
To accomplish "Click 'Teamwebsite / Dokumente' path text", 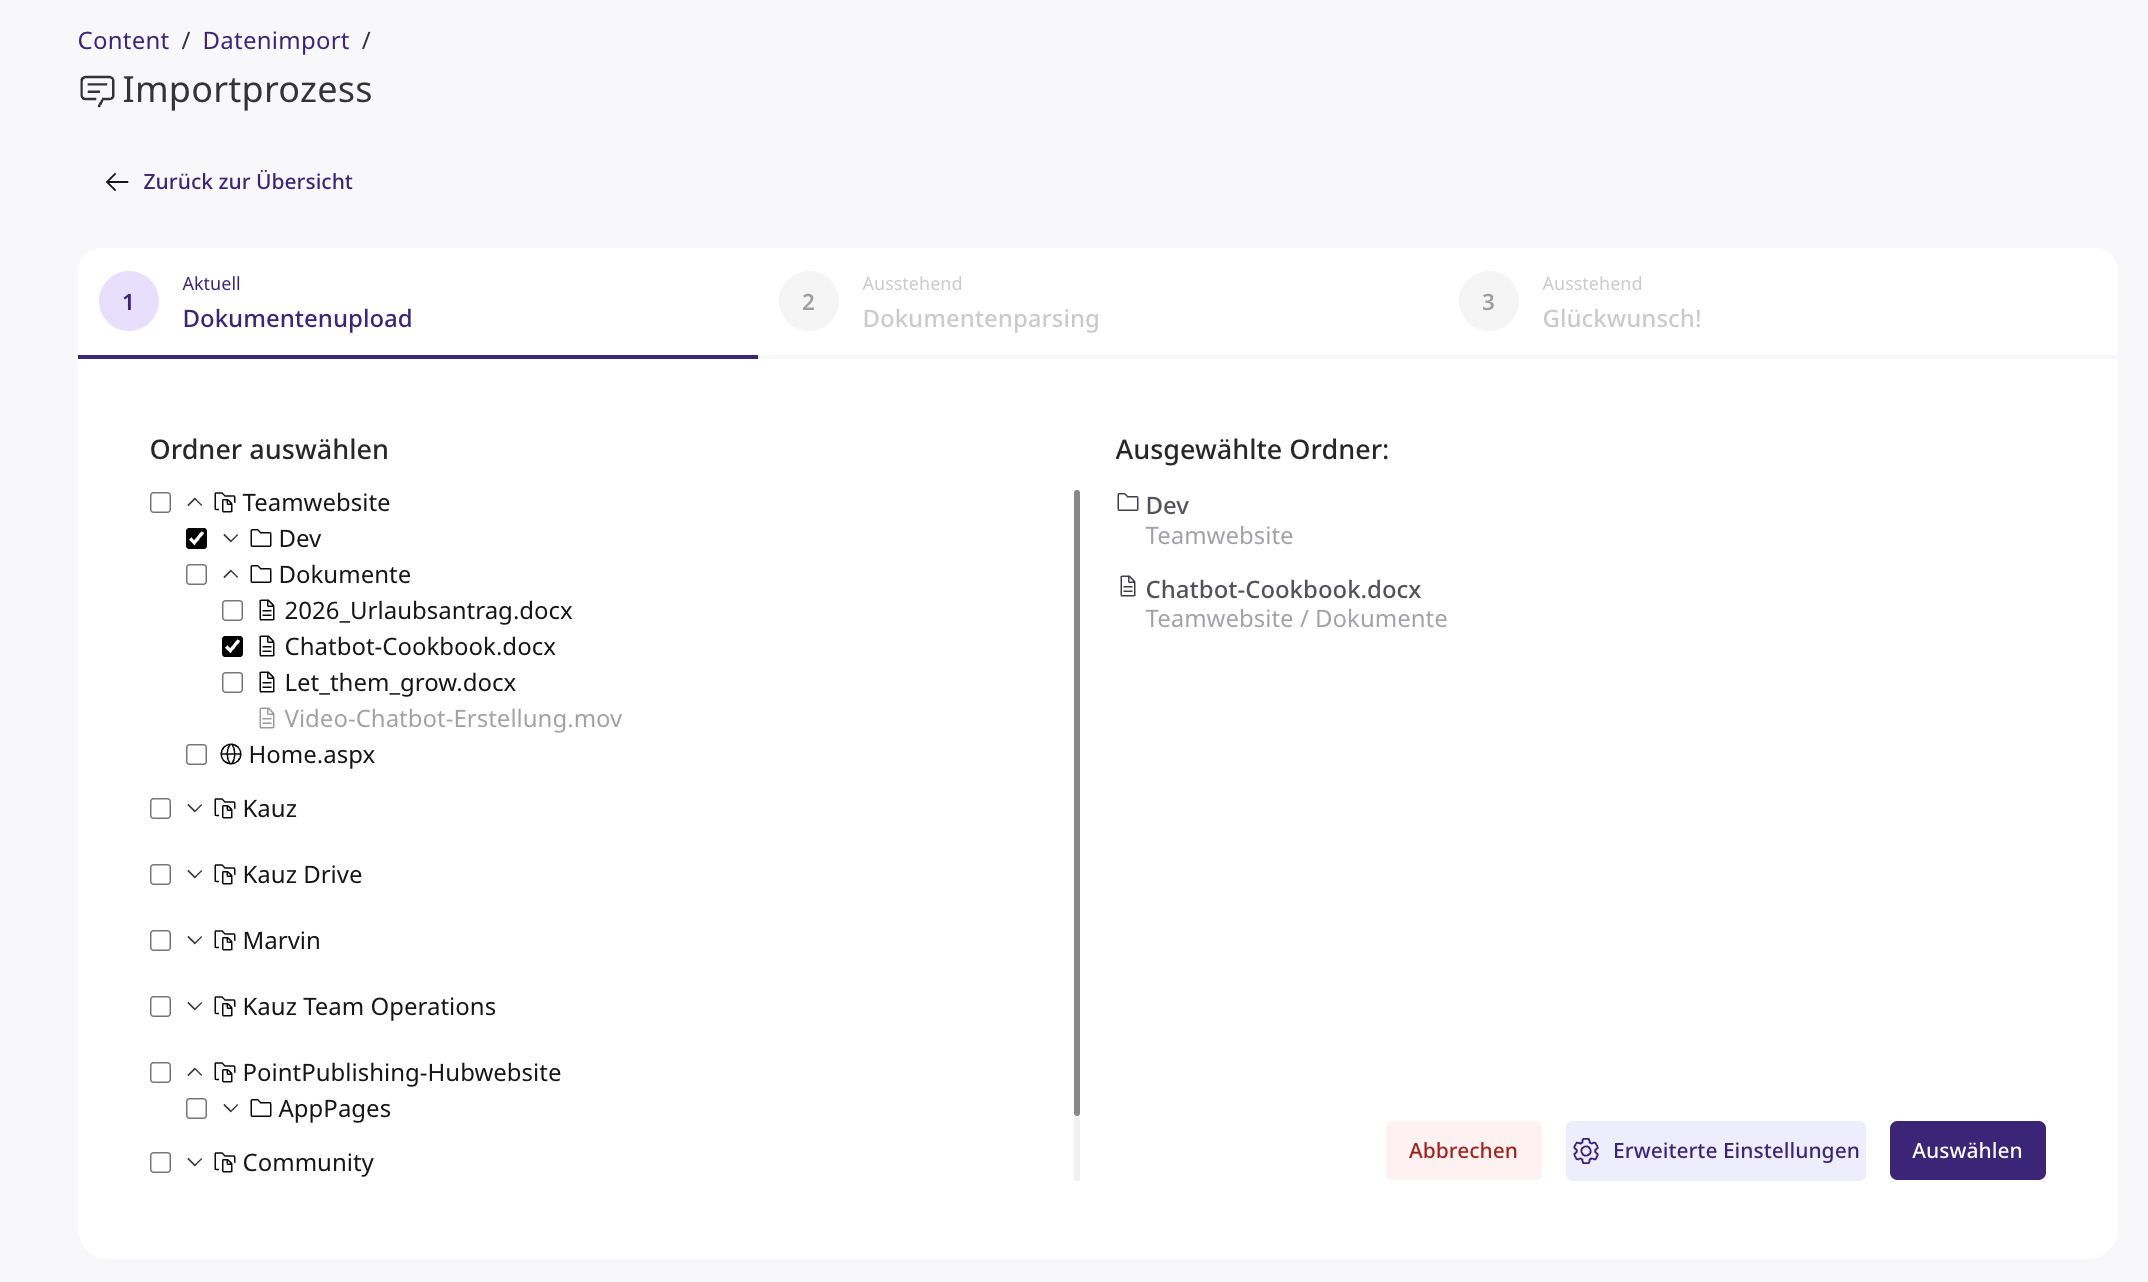I will tap(1296, 619).
